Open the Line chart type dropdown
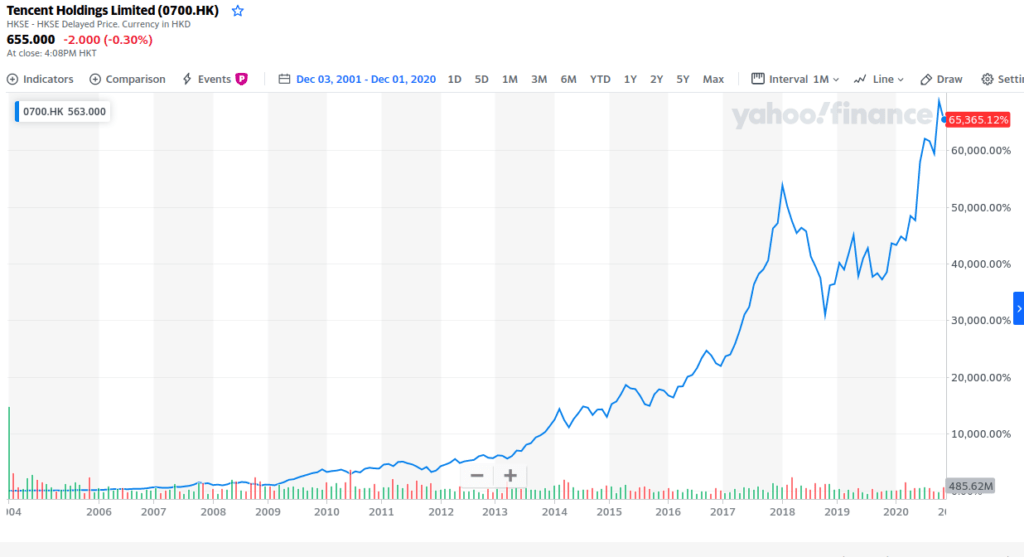Screen dimensions: 1024x557 click(879, 79)
